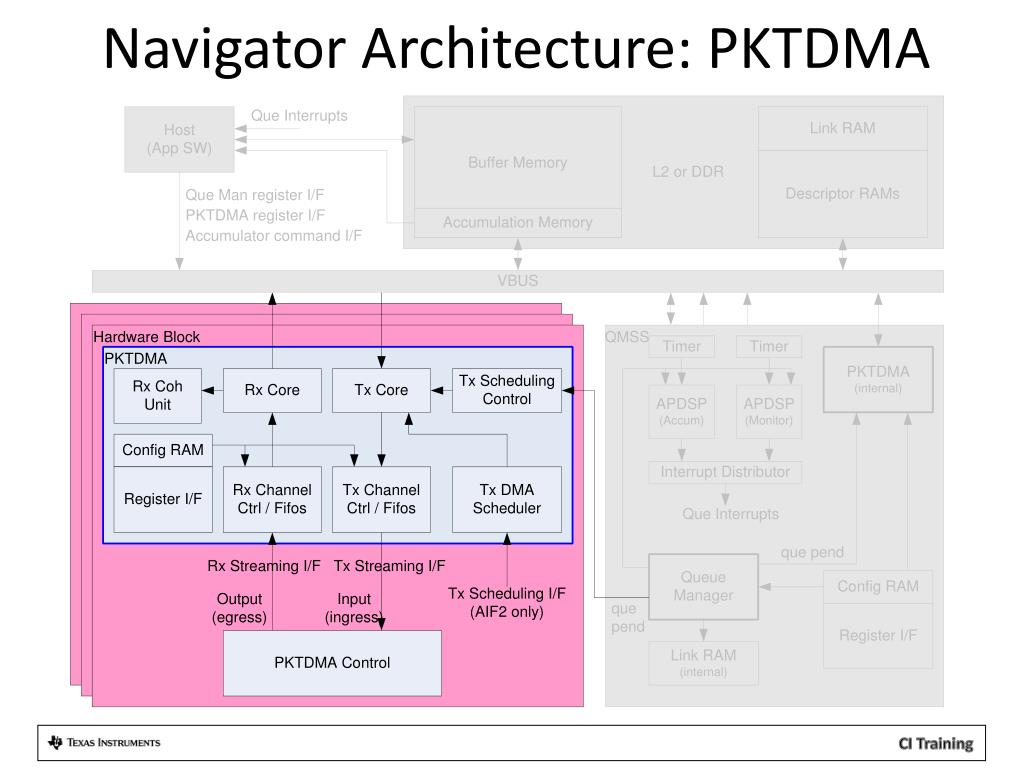Click the APDSP (Monitor) box
The height and width of the screenshot is (768, 1024).
[x=769, y=411]
